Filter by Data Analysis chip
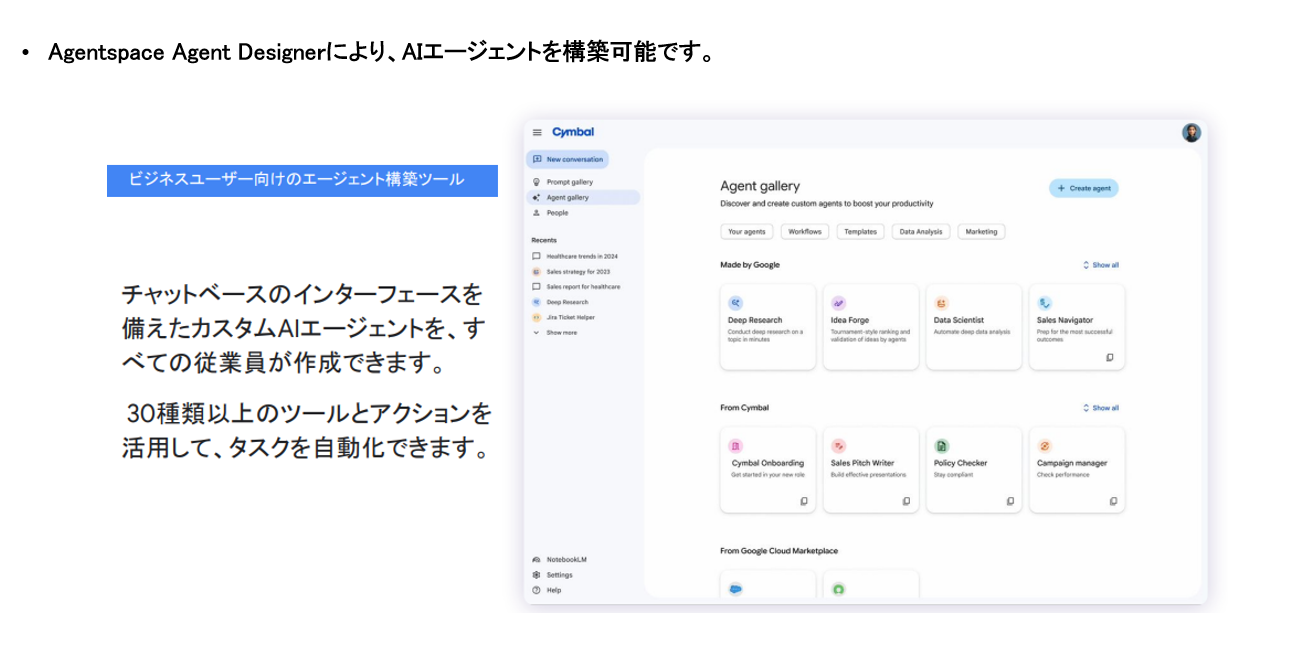 [921, 231]
